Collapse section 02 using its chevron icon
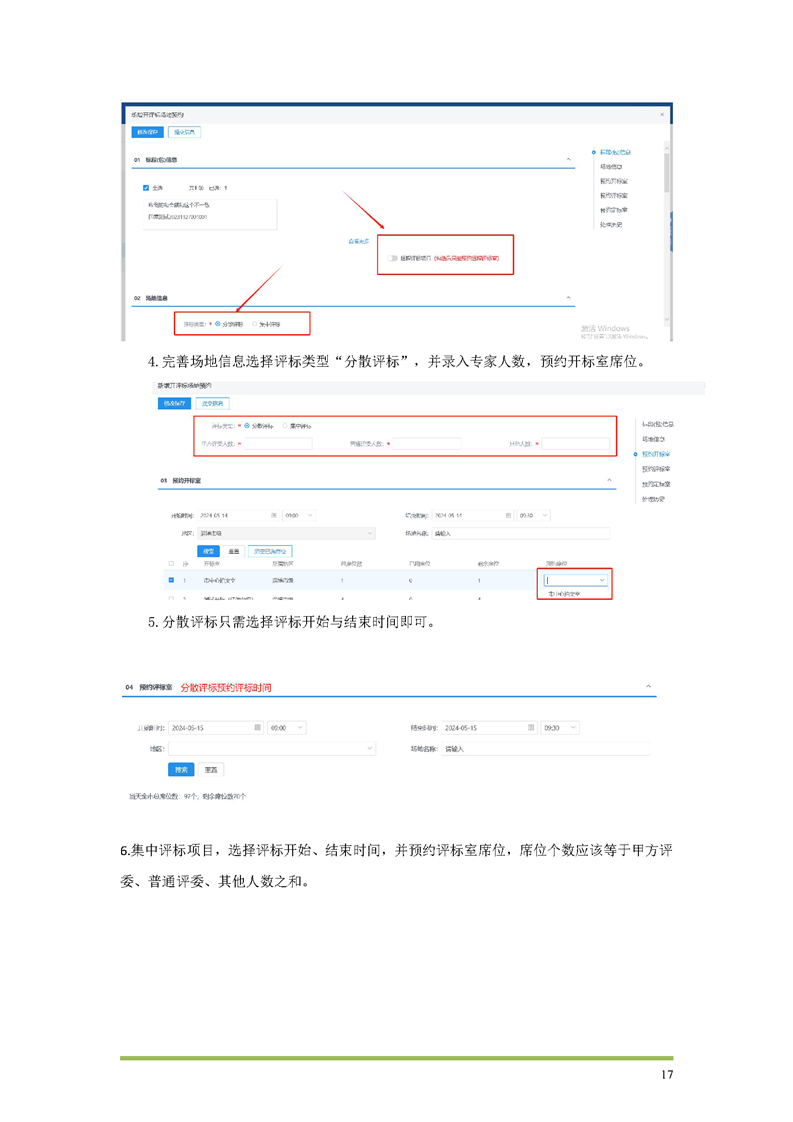Image resolution: width=793 pixels, height=1122 pixels. (x=569, y=298)
